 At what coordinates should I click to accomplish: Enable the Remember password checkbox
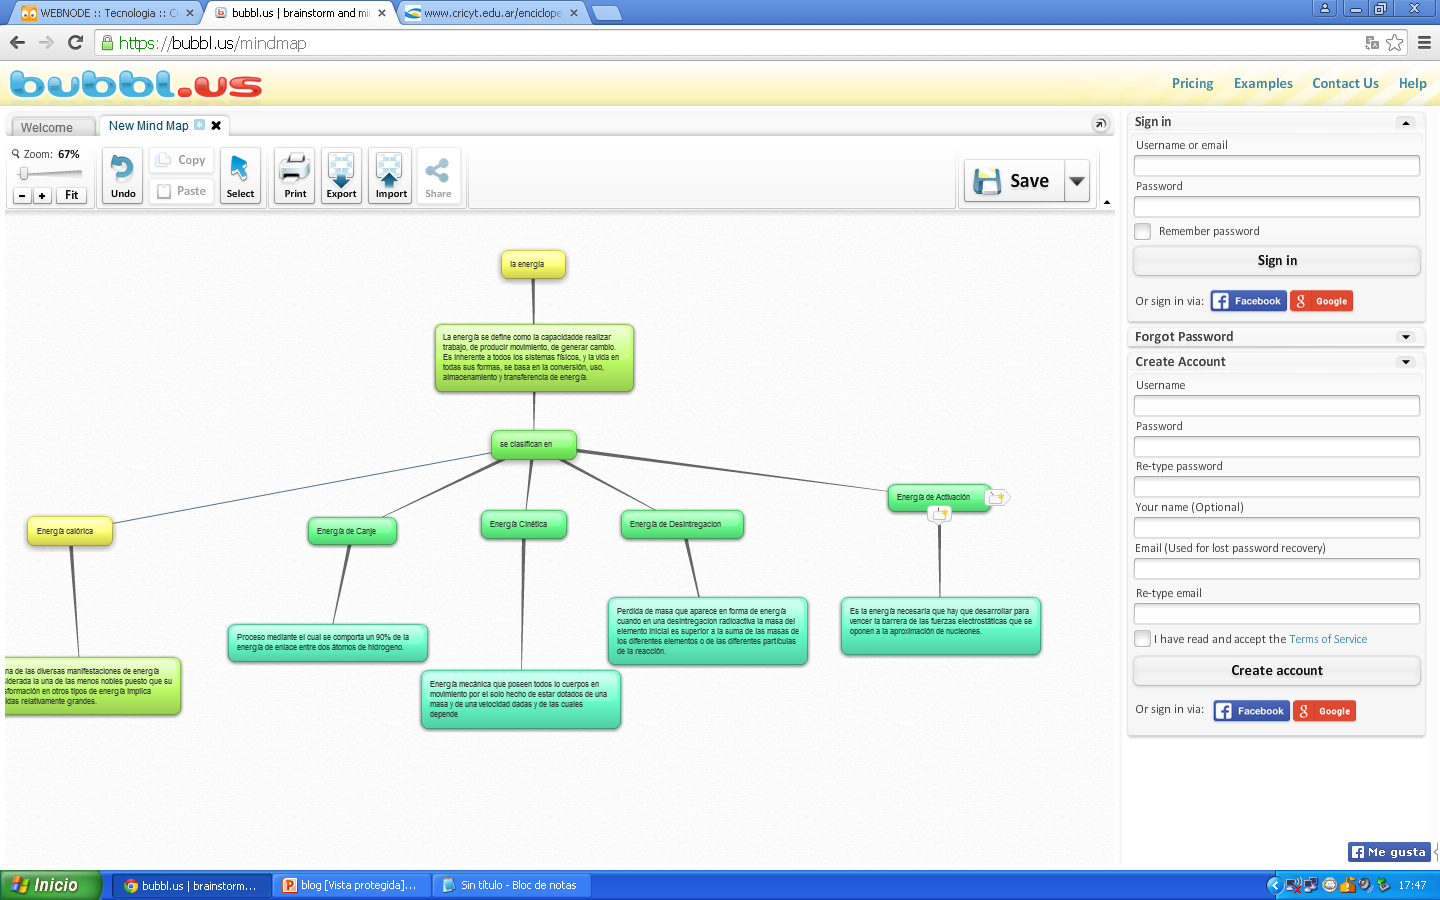click(x=1143, y=232)
